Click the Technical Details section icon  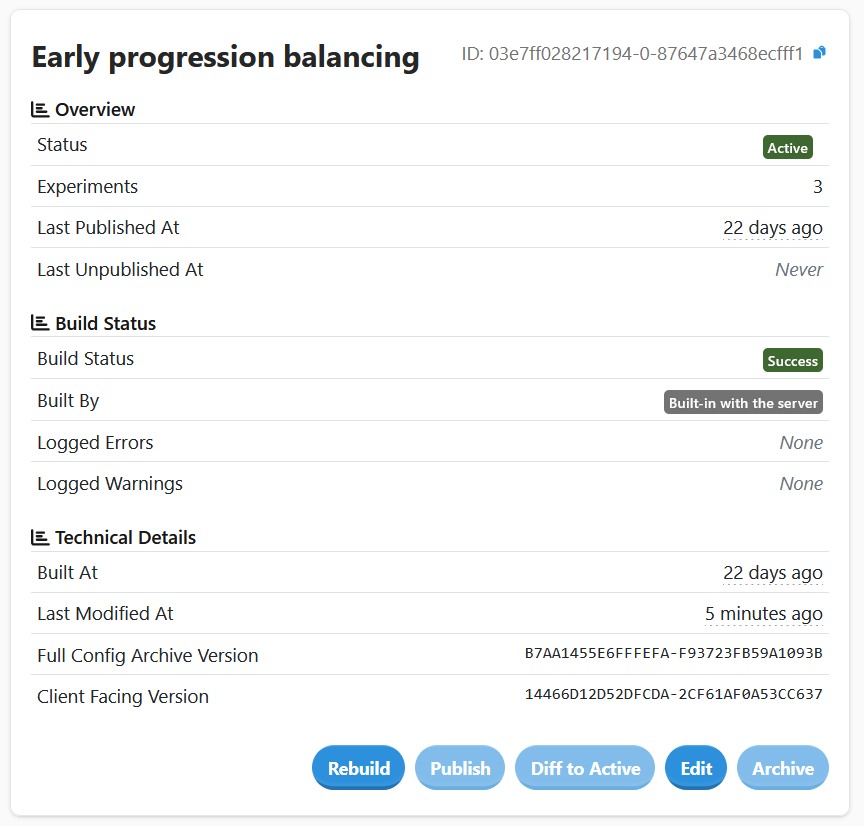click(x=40, y=537)
